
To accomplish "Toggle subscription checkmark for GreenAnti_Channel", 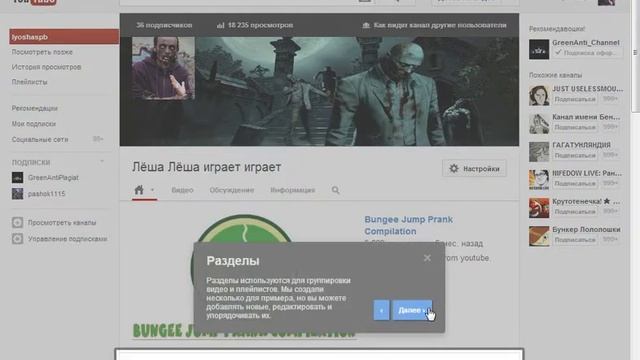I will 558,53.
